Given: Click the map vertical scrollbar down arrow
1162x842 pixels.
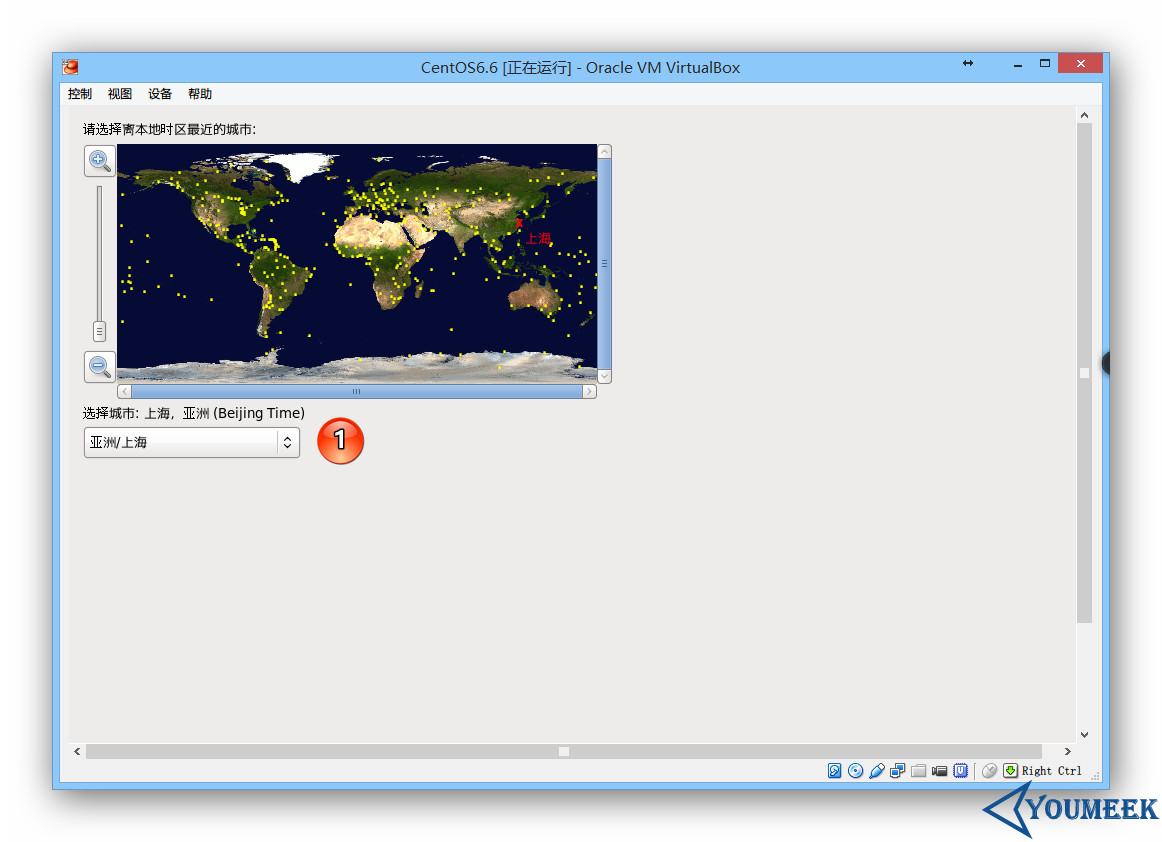Looking at the screenshot, I should point(604,375).
